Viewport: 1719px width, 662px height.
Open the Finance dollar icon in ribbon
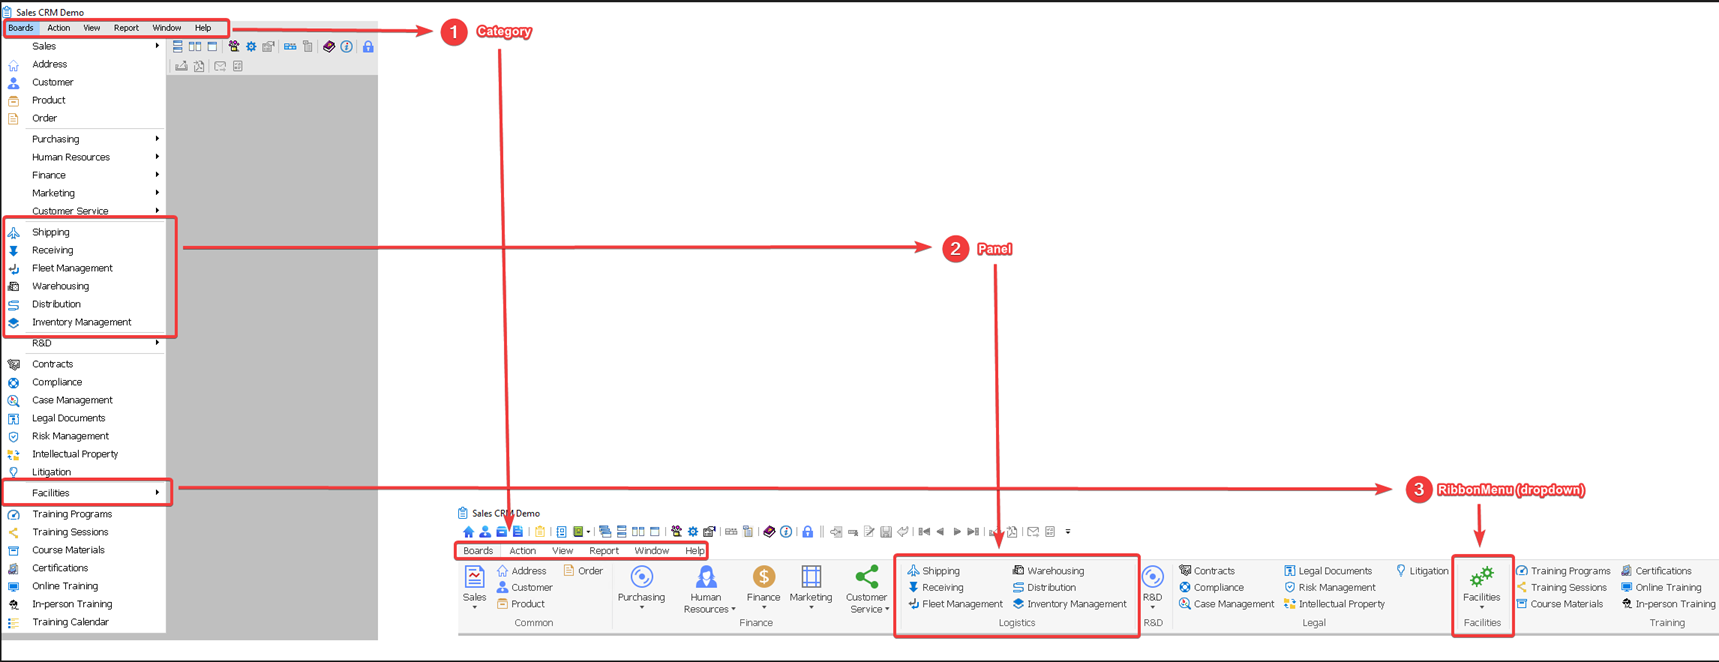(x=763, y=578)
